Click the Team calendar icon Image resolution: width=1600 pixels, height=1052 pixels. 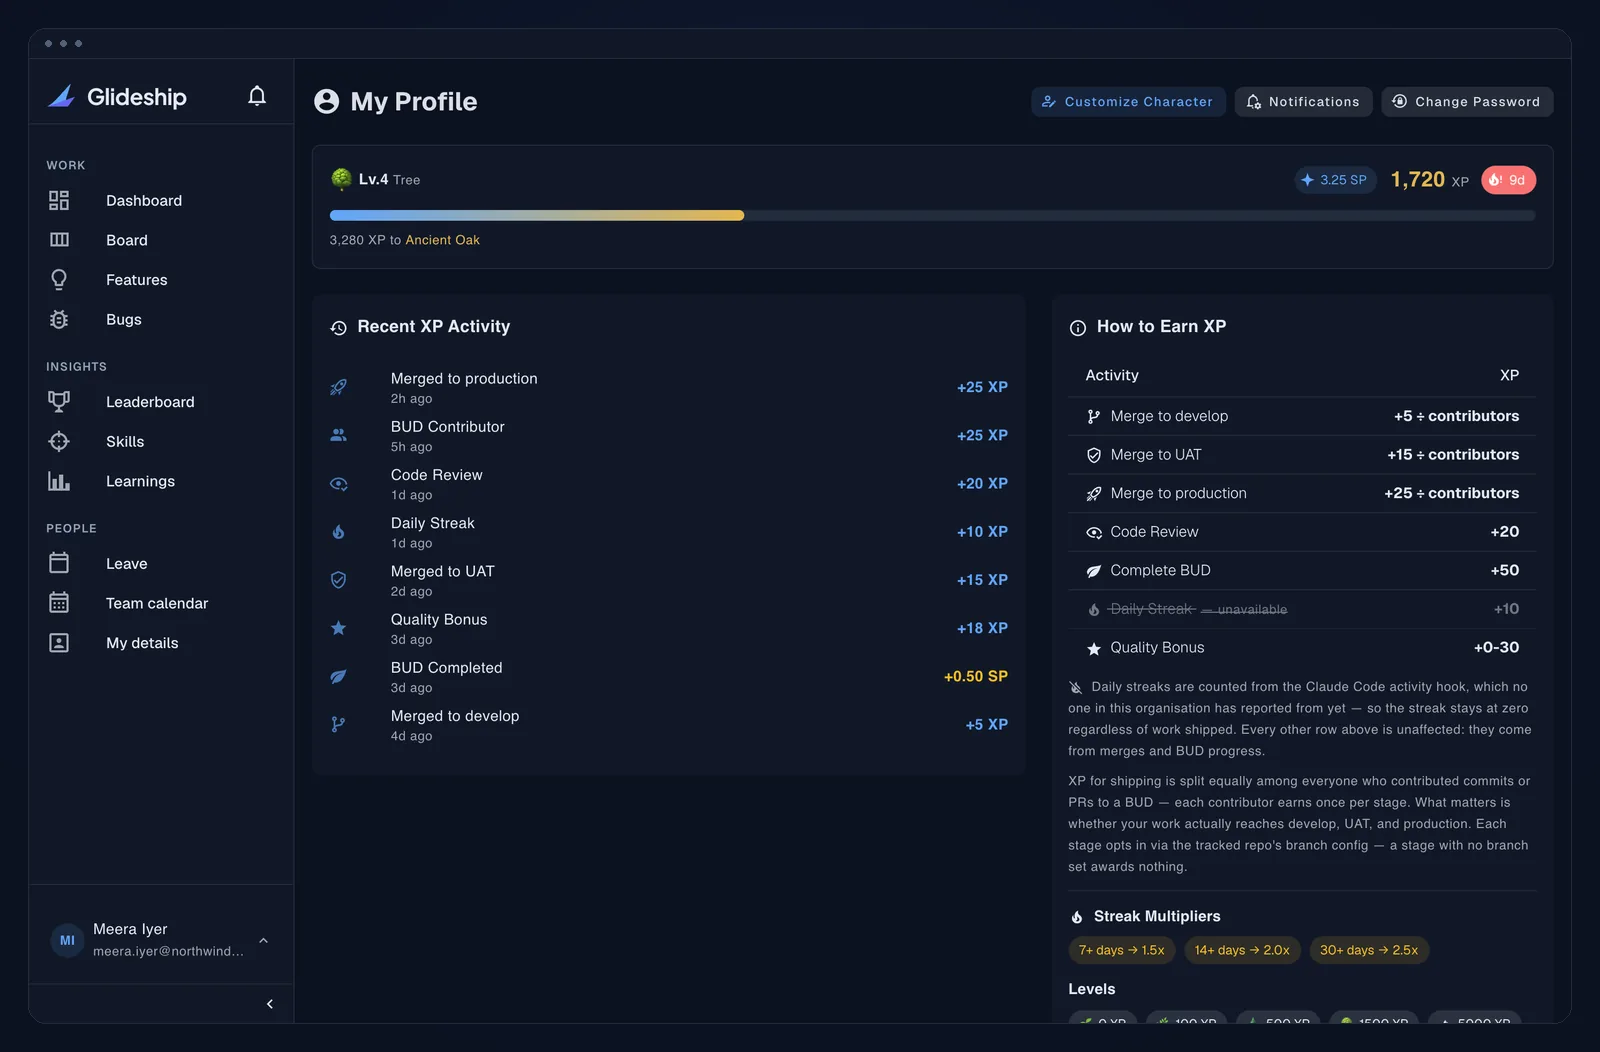59,603
